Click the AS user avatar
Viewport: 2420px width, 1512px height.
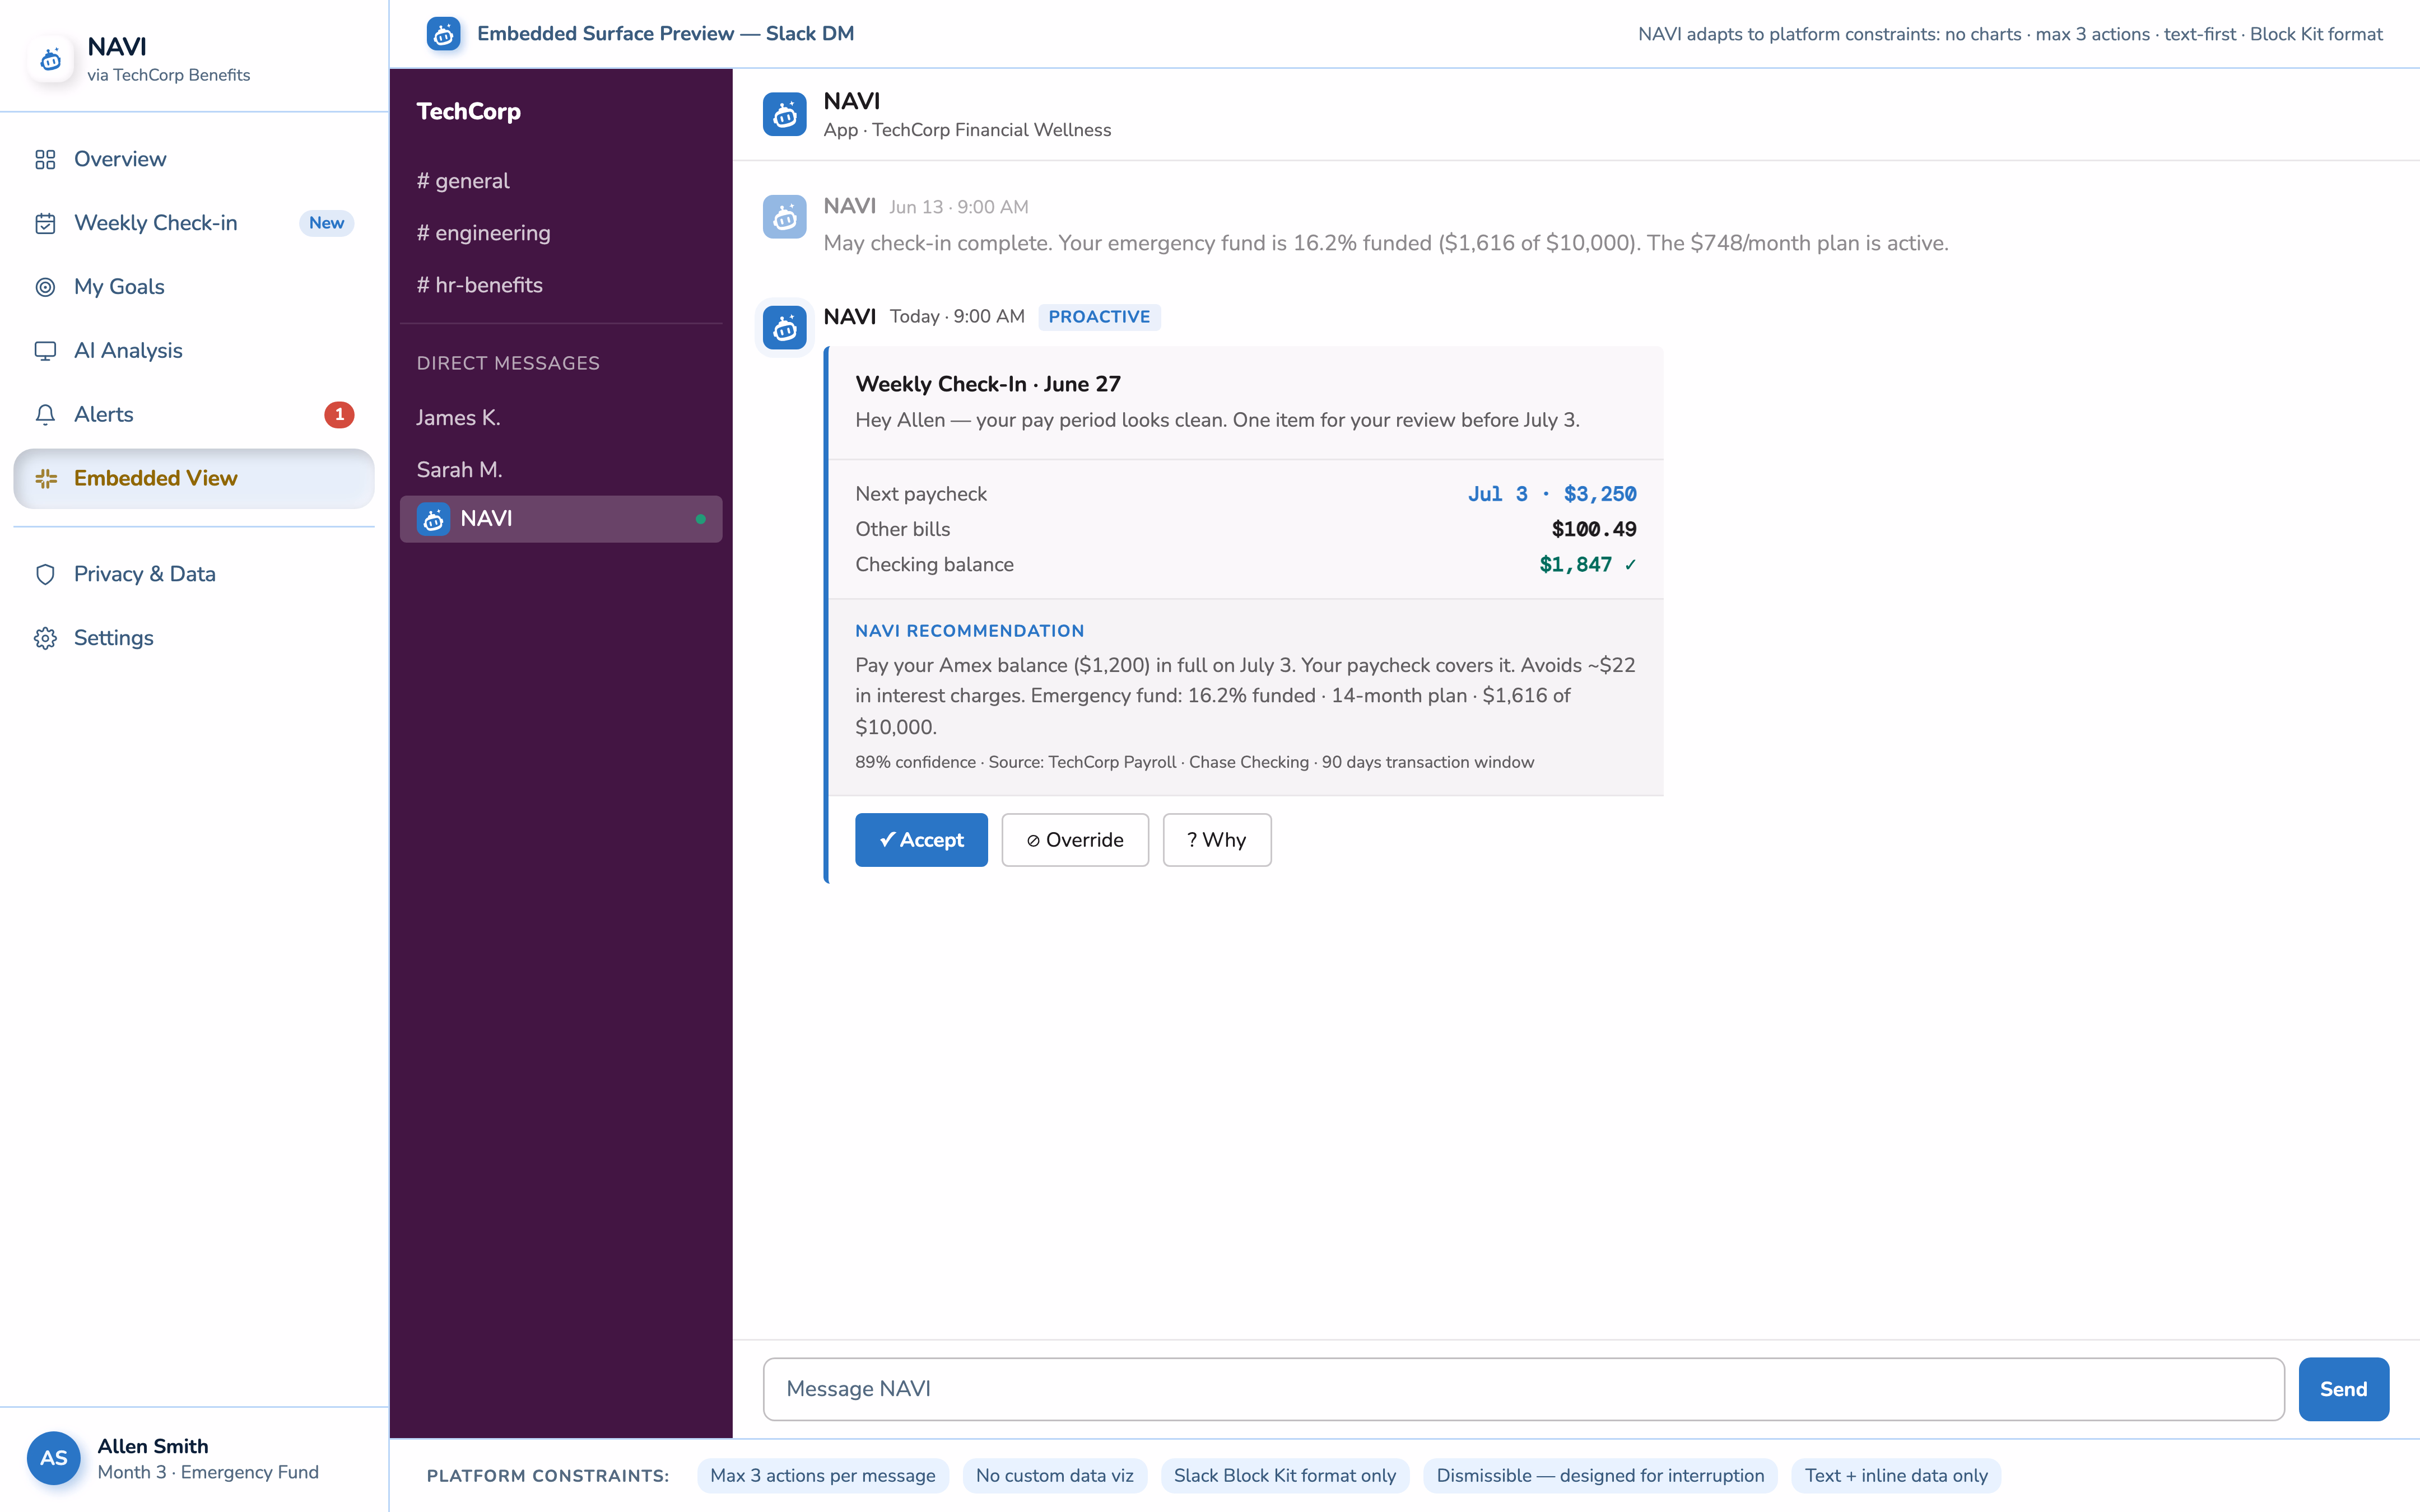pyautogui.click(x=54, y=1458)
